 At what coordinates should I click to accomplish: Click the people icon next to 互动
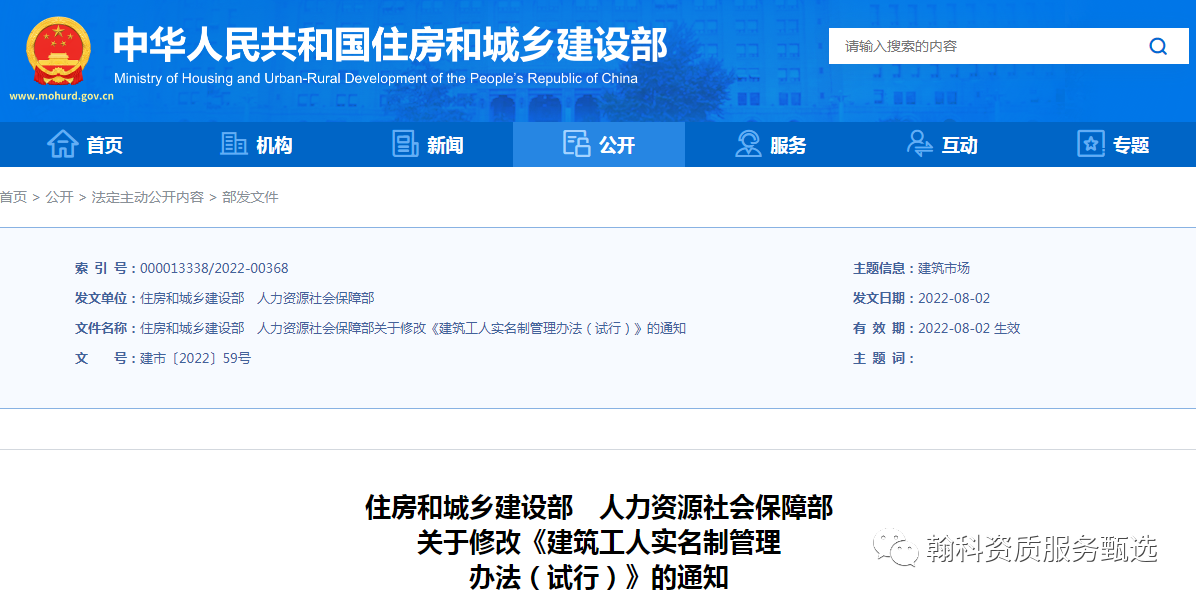coord(919,144)
